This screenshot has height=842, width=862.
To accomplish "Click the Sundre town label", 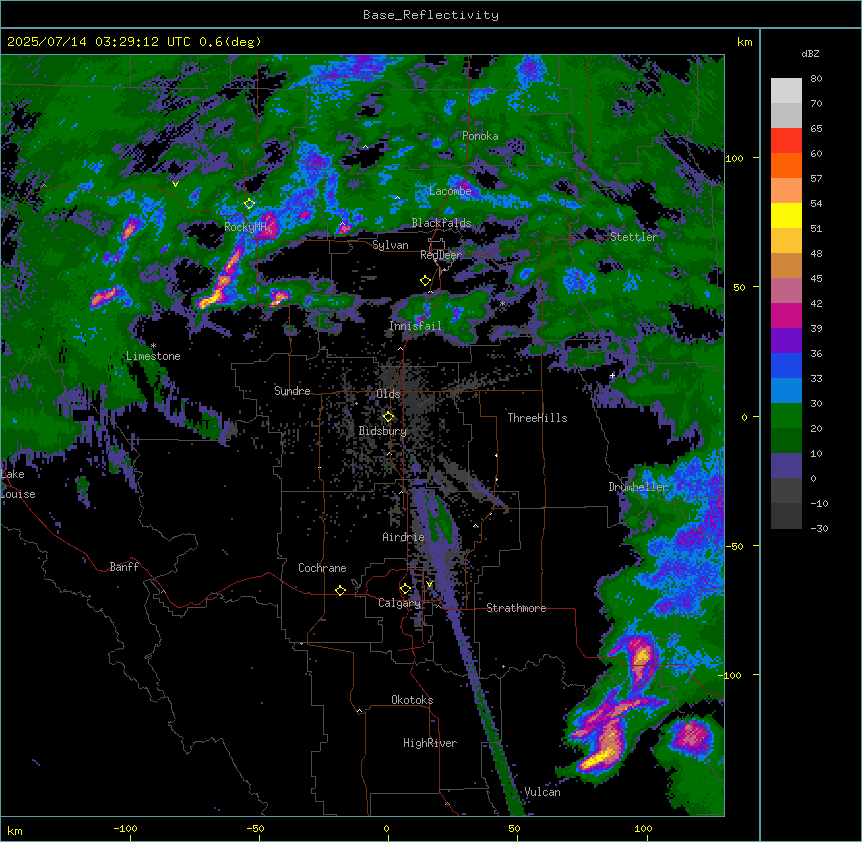I will 292,391.
